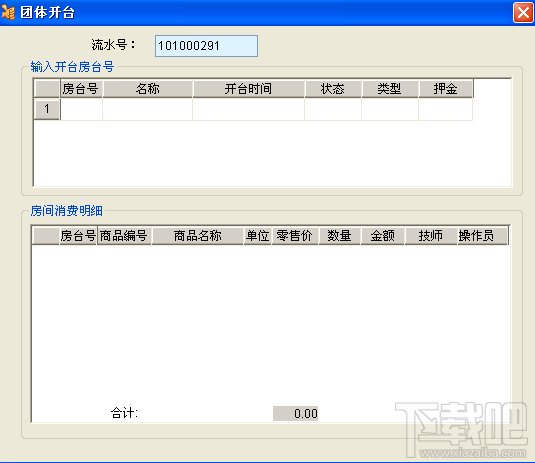This screenshot has height=463, width=535.
Task: Click the 房台号 header in 房间消费明细 table
Action: pos(78,236)
